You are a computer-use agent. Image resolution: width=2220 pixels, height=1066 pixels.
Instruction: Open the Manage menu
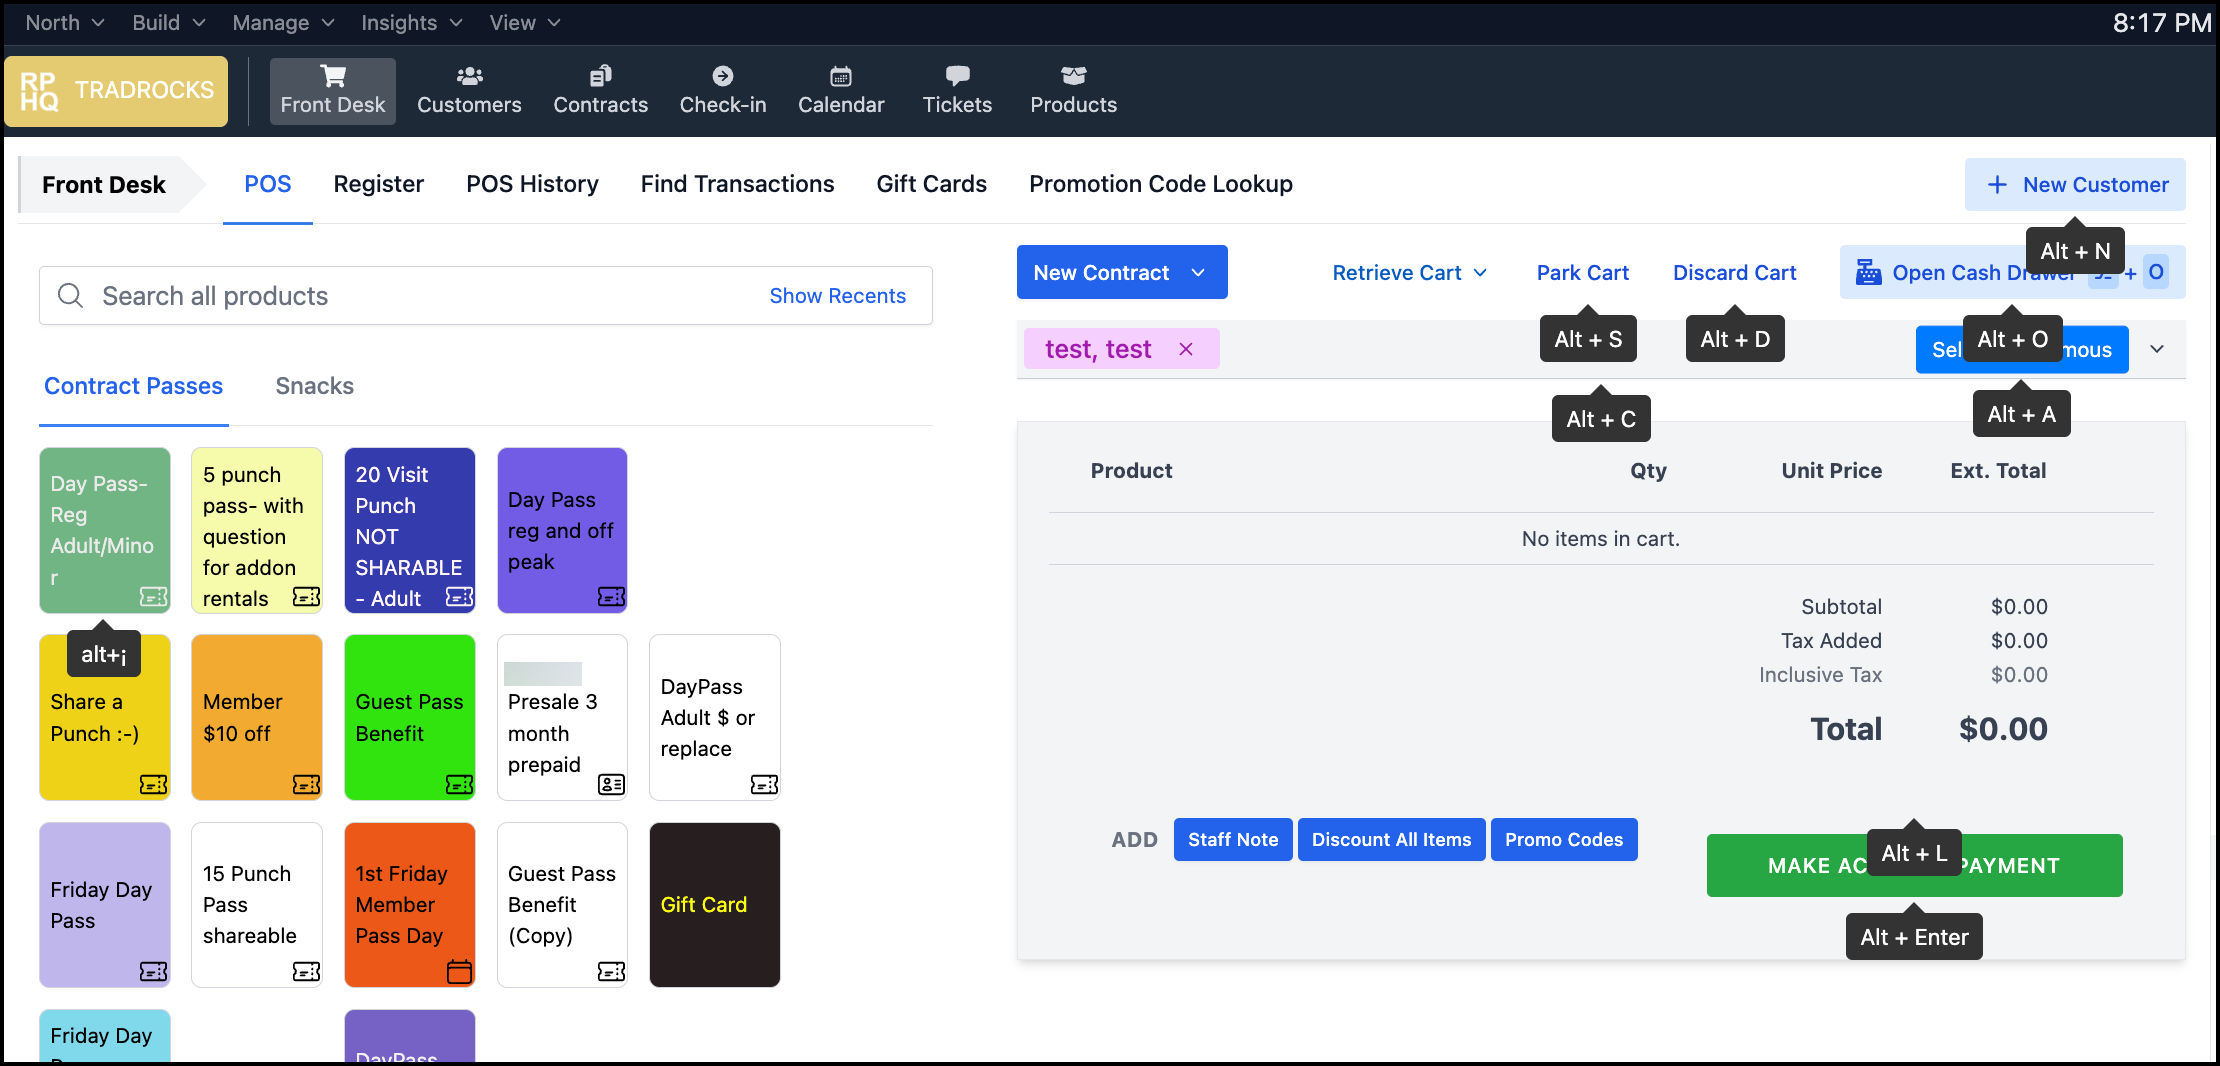tap(282, 23)
